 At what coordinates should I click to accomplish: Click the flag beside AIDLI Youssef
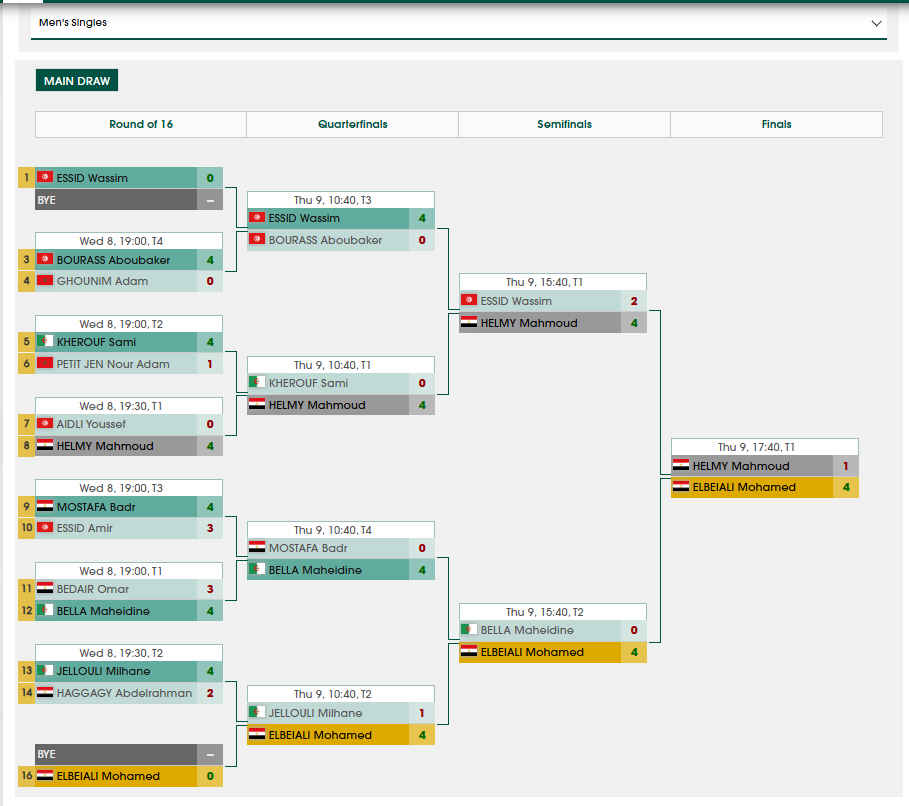click(45, 423)
